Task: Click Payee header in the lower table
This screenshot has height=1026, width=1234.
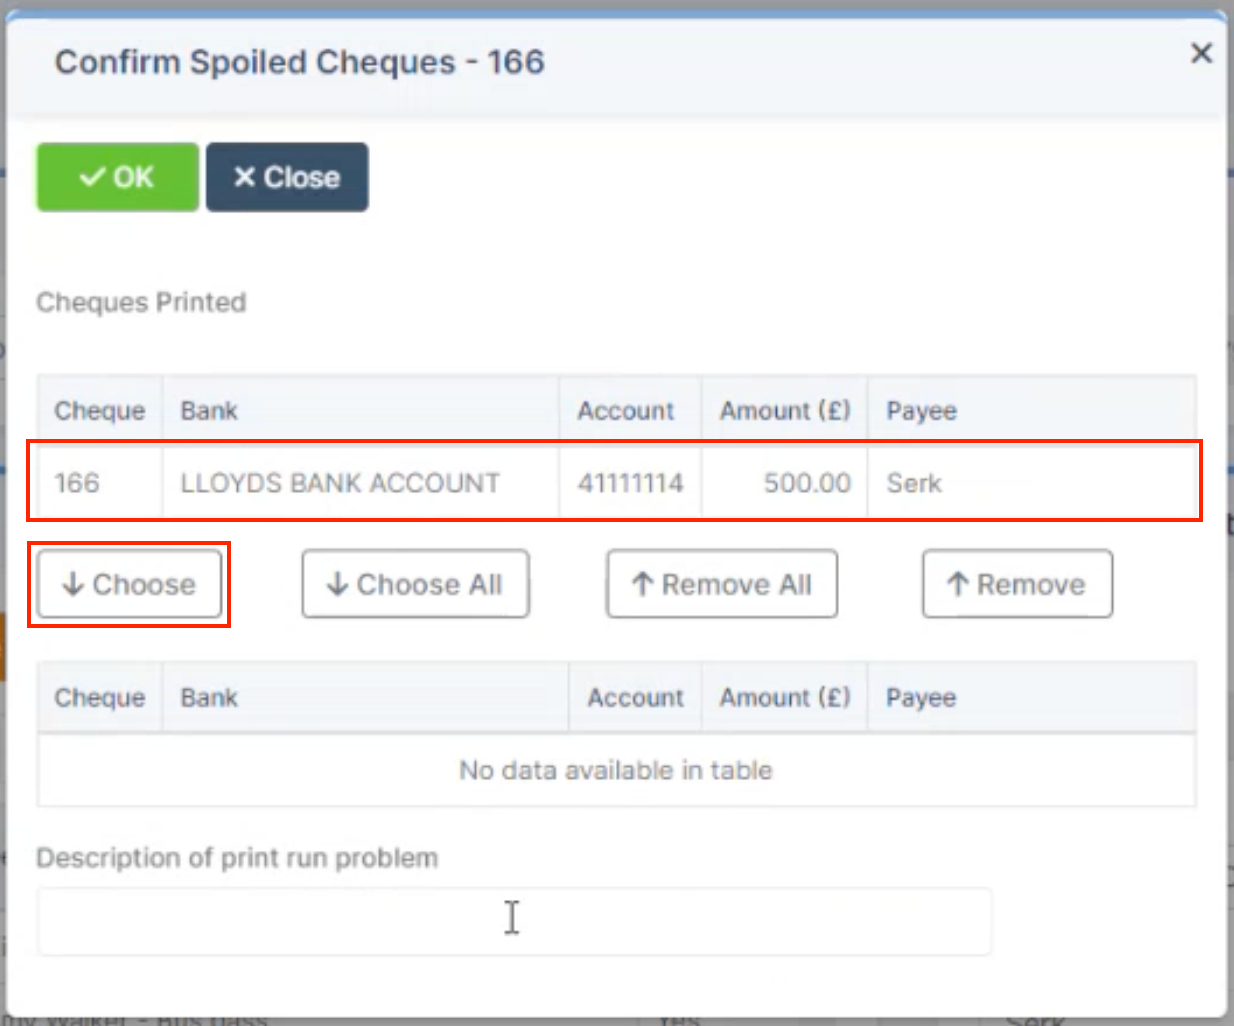Action: (1032, 697)
